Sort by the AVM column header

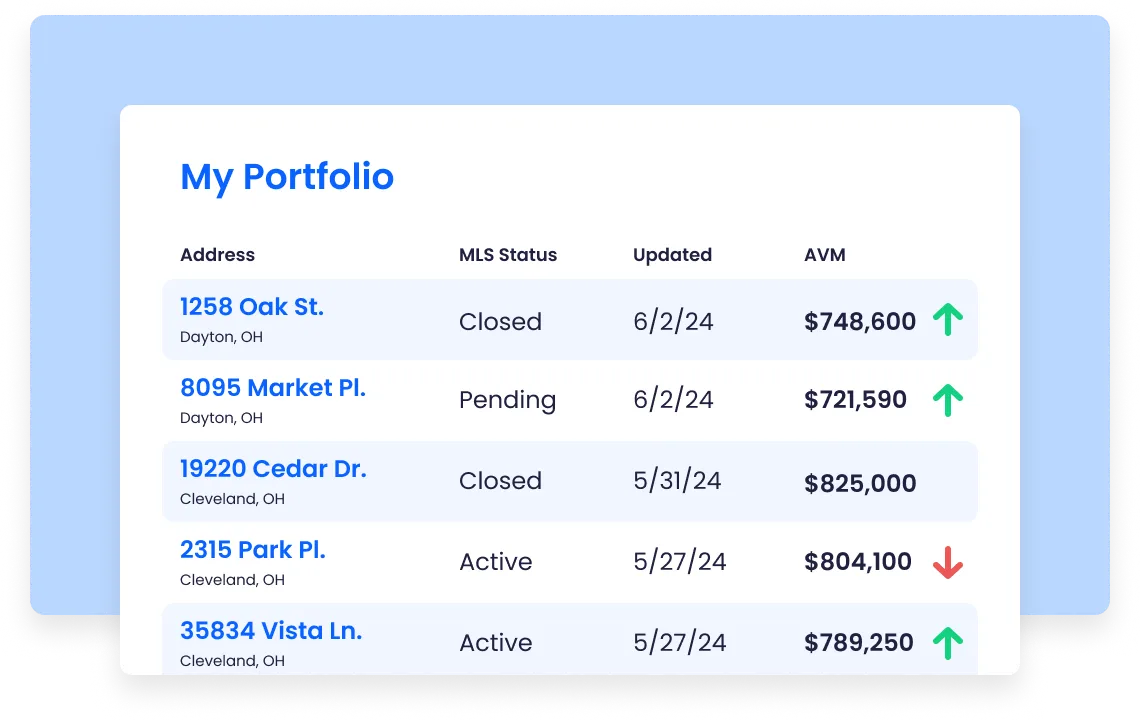(x=824, y=255)
